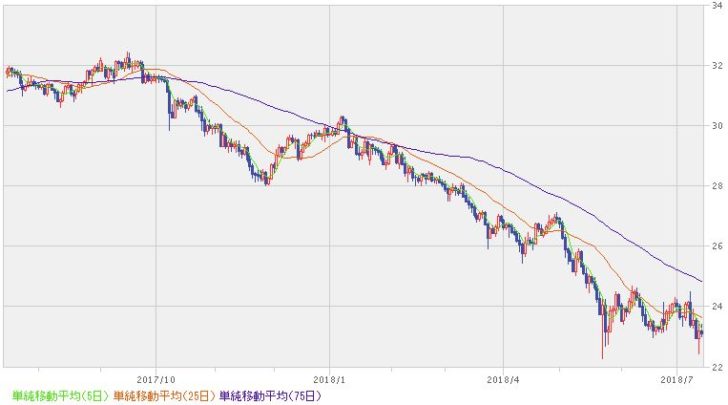The width and height of the screenshot is (728, 405).
Task: Select the 2018/7 date label on x-axis
Action: tap(678, 380)
